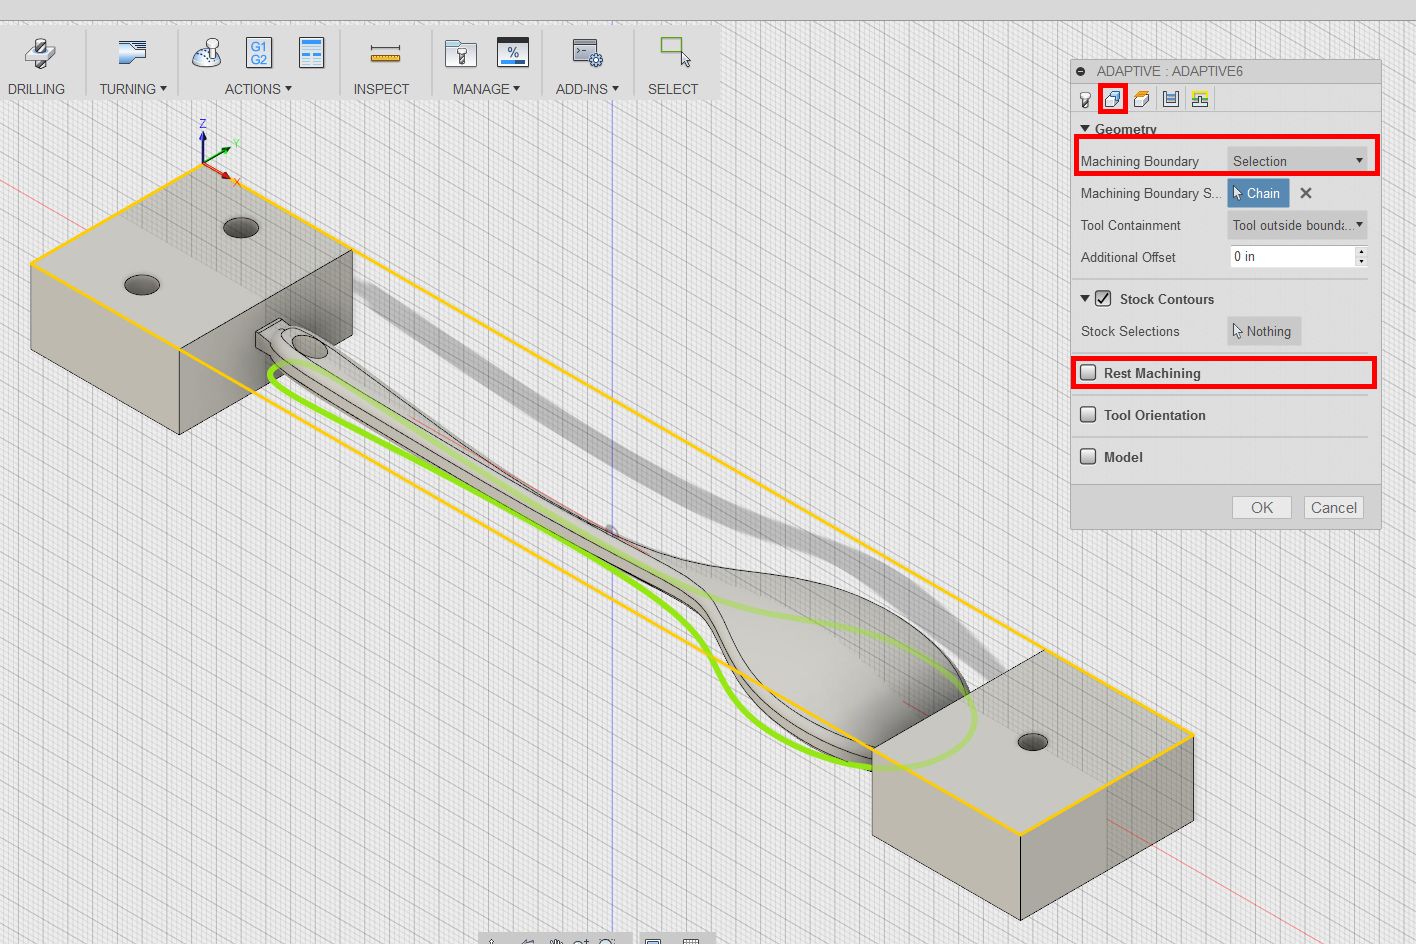Click the Scripts and Add-Ins icon
The width and height of the screenshot is (1416, 944).
coord(586,54)
